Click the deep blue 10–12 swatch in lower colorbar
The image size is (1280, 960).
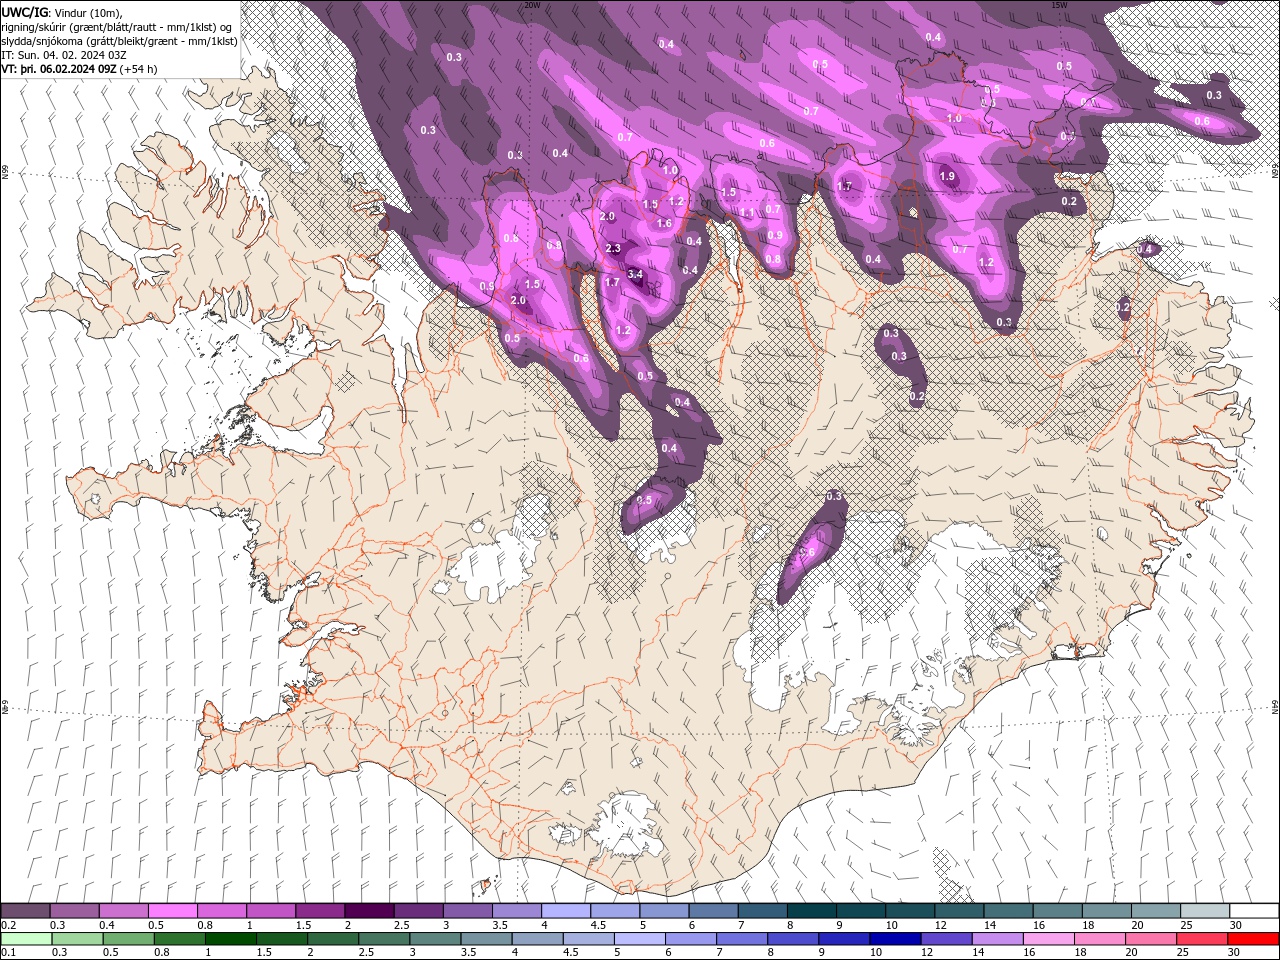(895, 939)
